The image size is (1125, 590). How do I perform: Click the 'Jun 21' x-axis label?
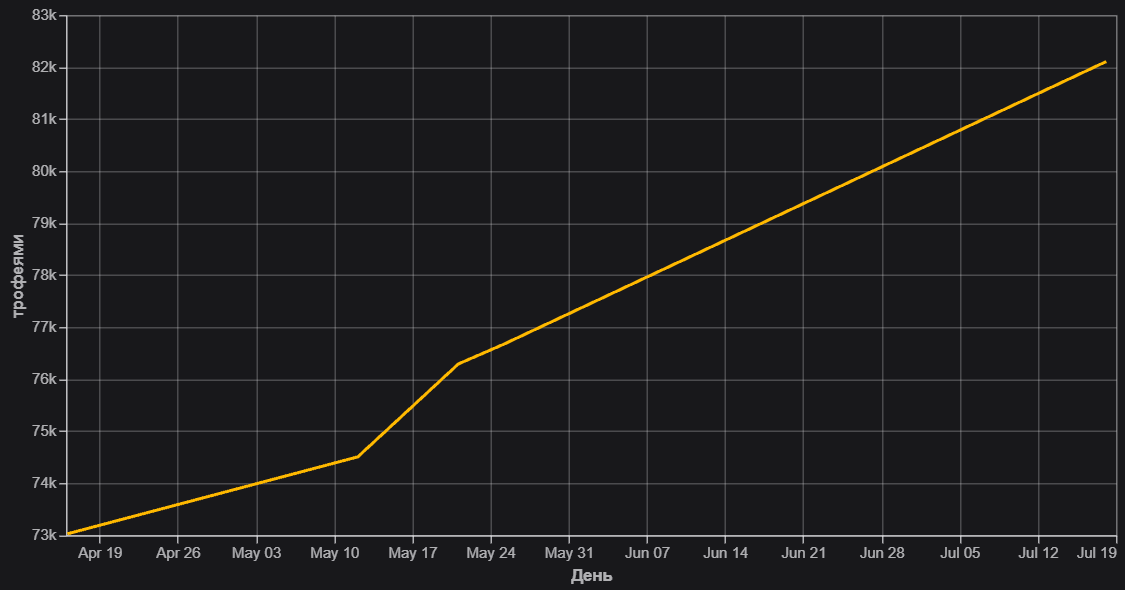click(804, 553)
